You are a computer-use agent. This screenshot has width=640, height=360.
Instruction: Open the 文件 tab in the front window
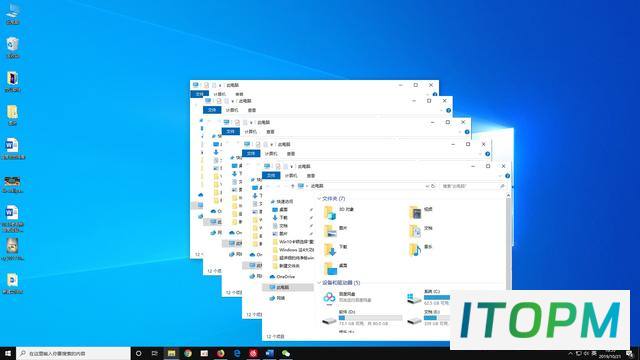(x=271, y=176)
